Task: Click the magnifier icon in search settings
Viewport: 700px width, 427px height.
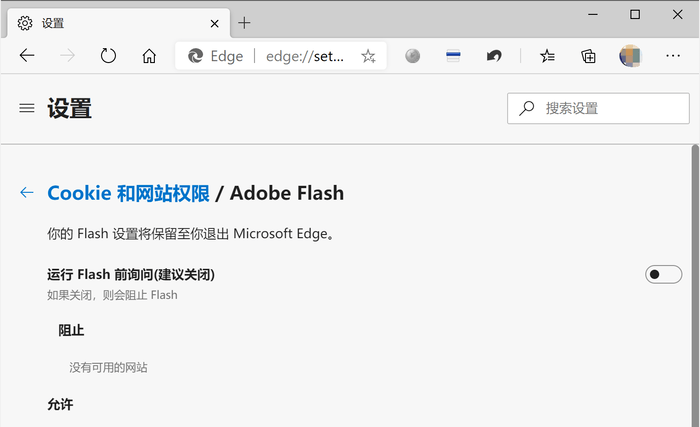Action: (527, 108)
